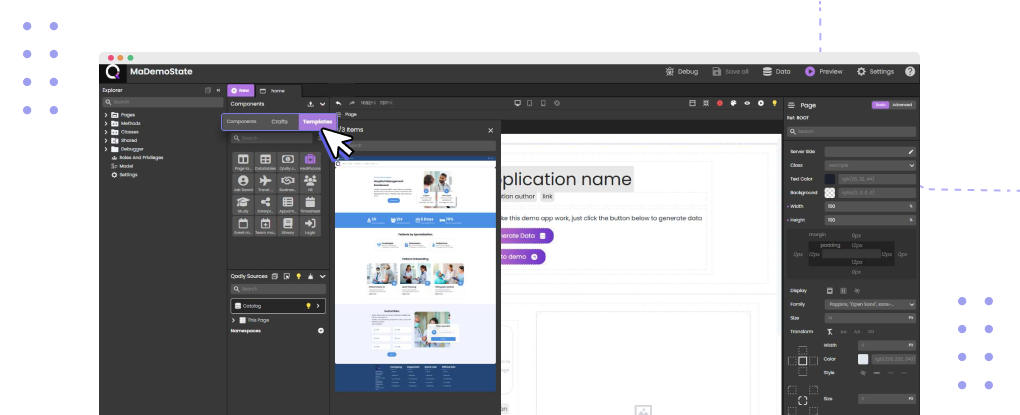Screen dimensions: 1020x415
Task: Open the color palette icon in toolbar
Action: [x=733, y=103]
